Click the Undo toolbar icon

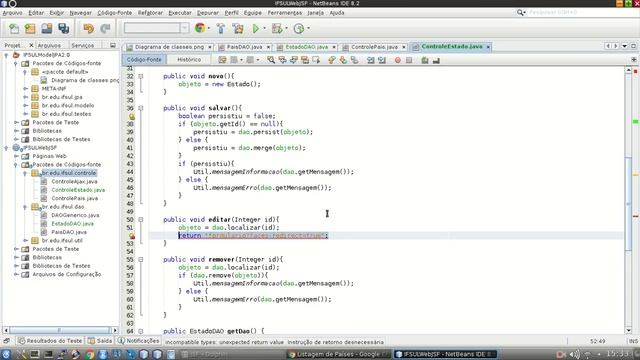(x=89, y=29)
